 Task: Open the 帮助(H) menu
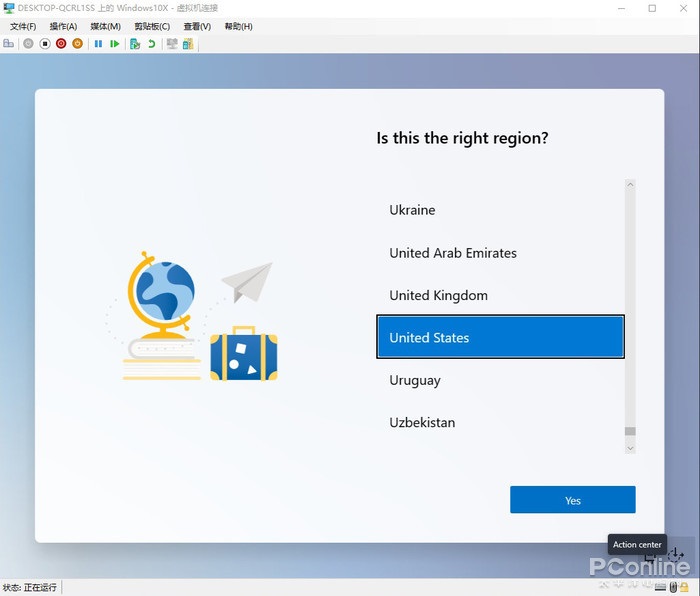(238, 27)
